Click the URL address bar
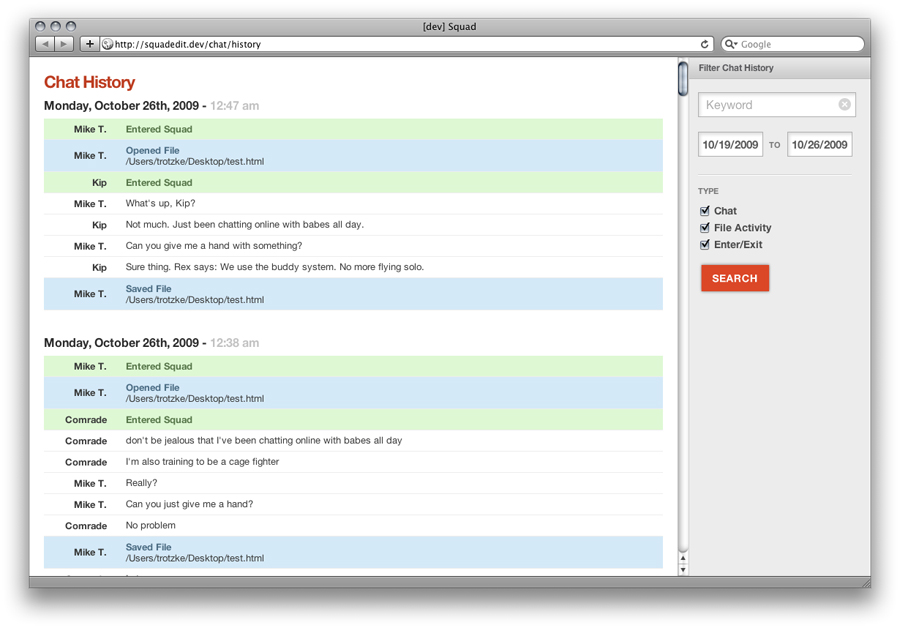The width and height of the screenshot is (900, 628). coord(400,44)
